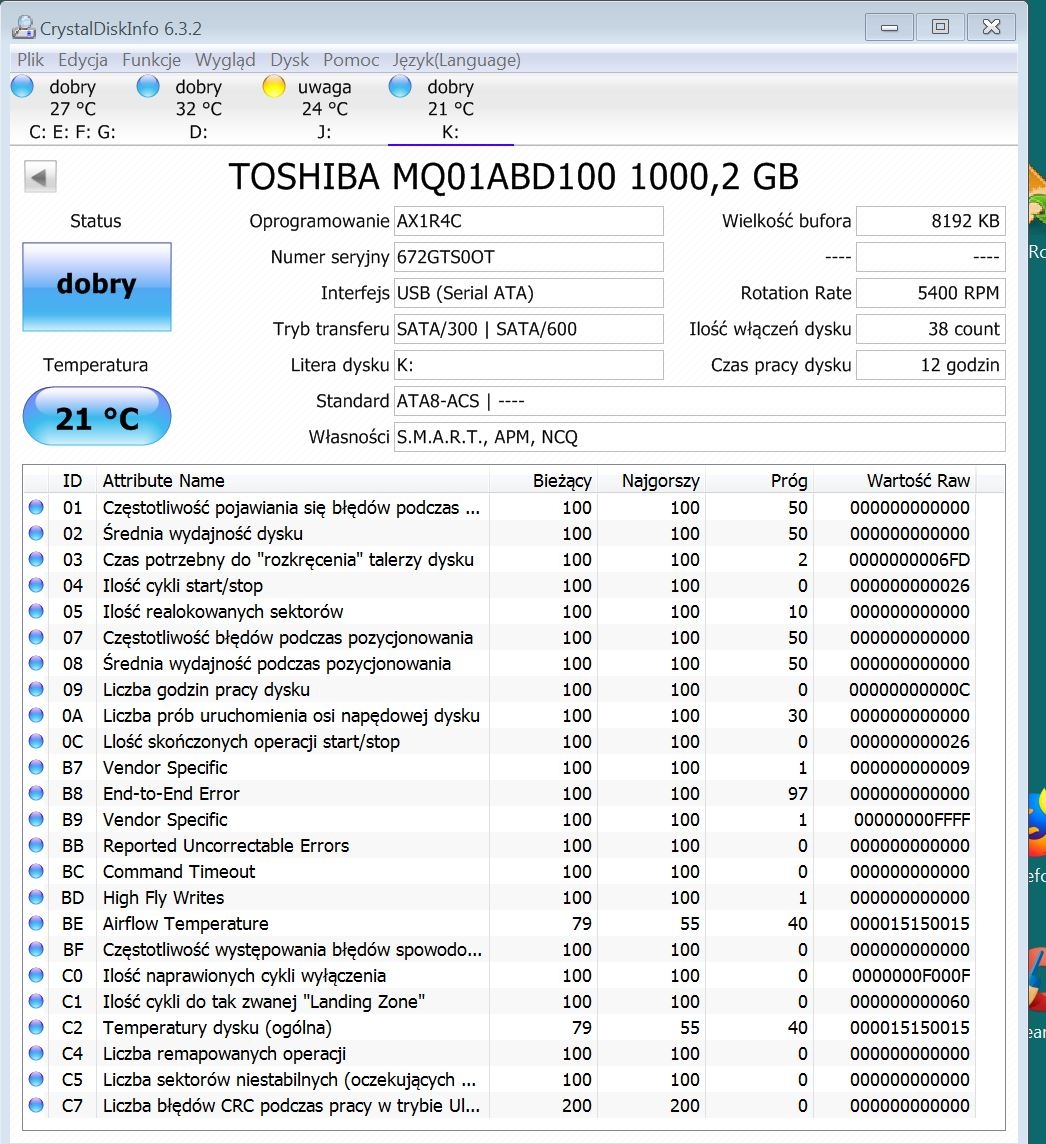This screenshot has width=1046, height=1144.
Task: Open the Dysk menu
Action: (x=290, y=60)
